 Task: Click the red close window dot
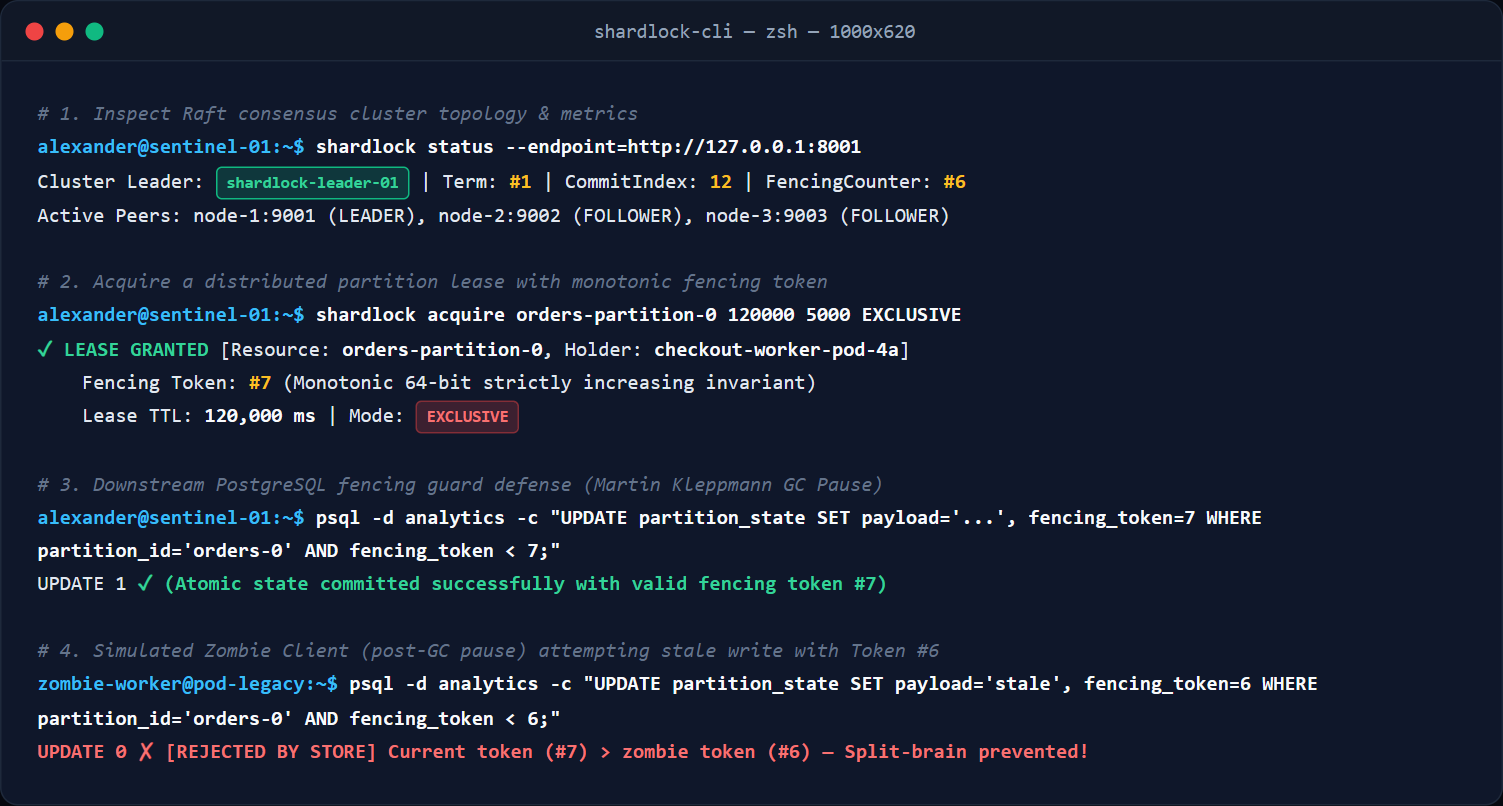[x=35, y=31]
